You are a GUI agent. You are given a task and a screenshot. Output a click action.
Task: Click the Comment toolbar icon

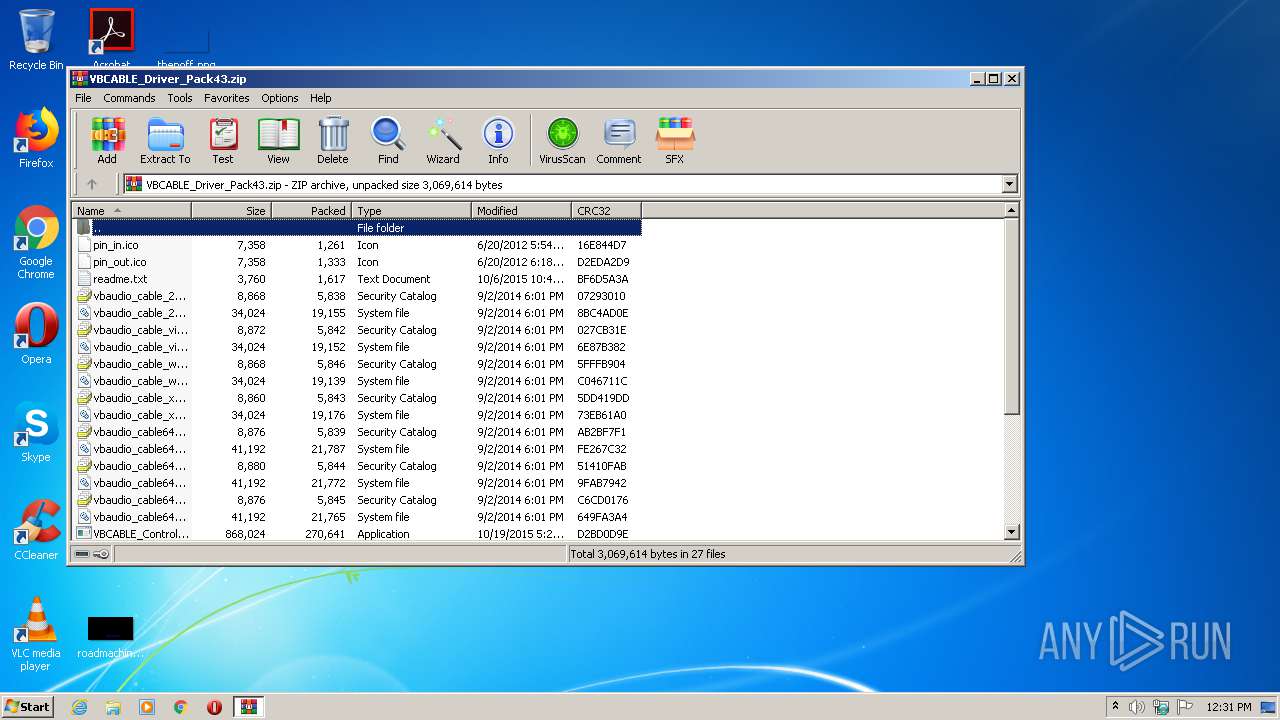pos(619,140)
